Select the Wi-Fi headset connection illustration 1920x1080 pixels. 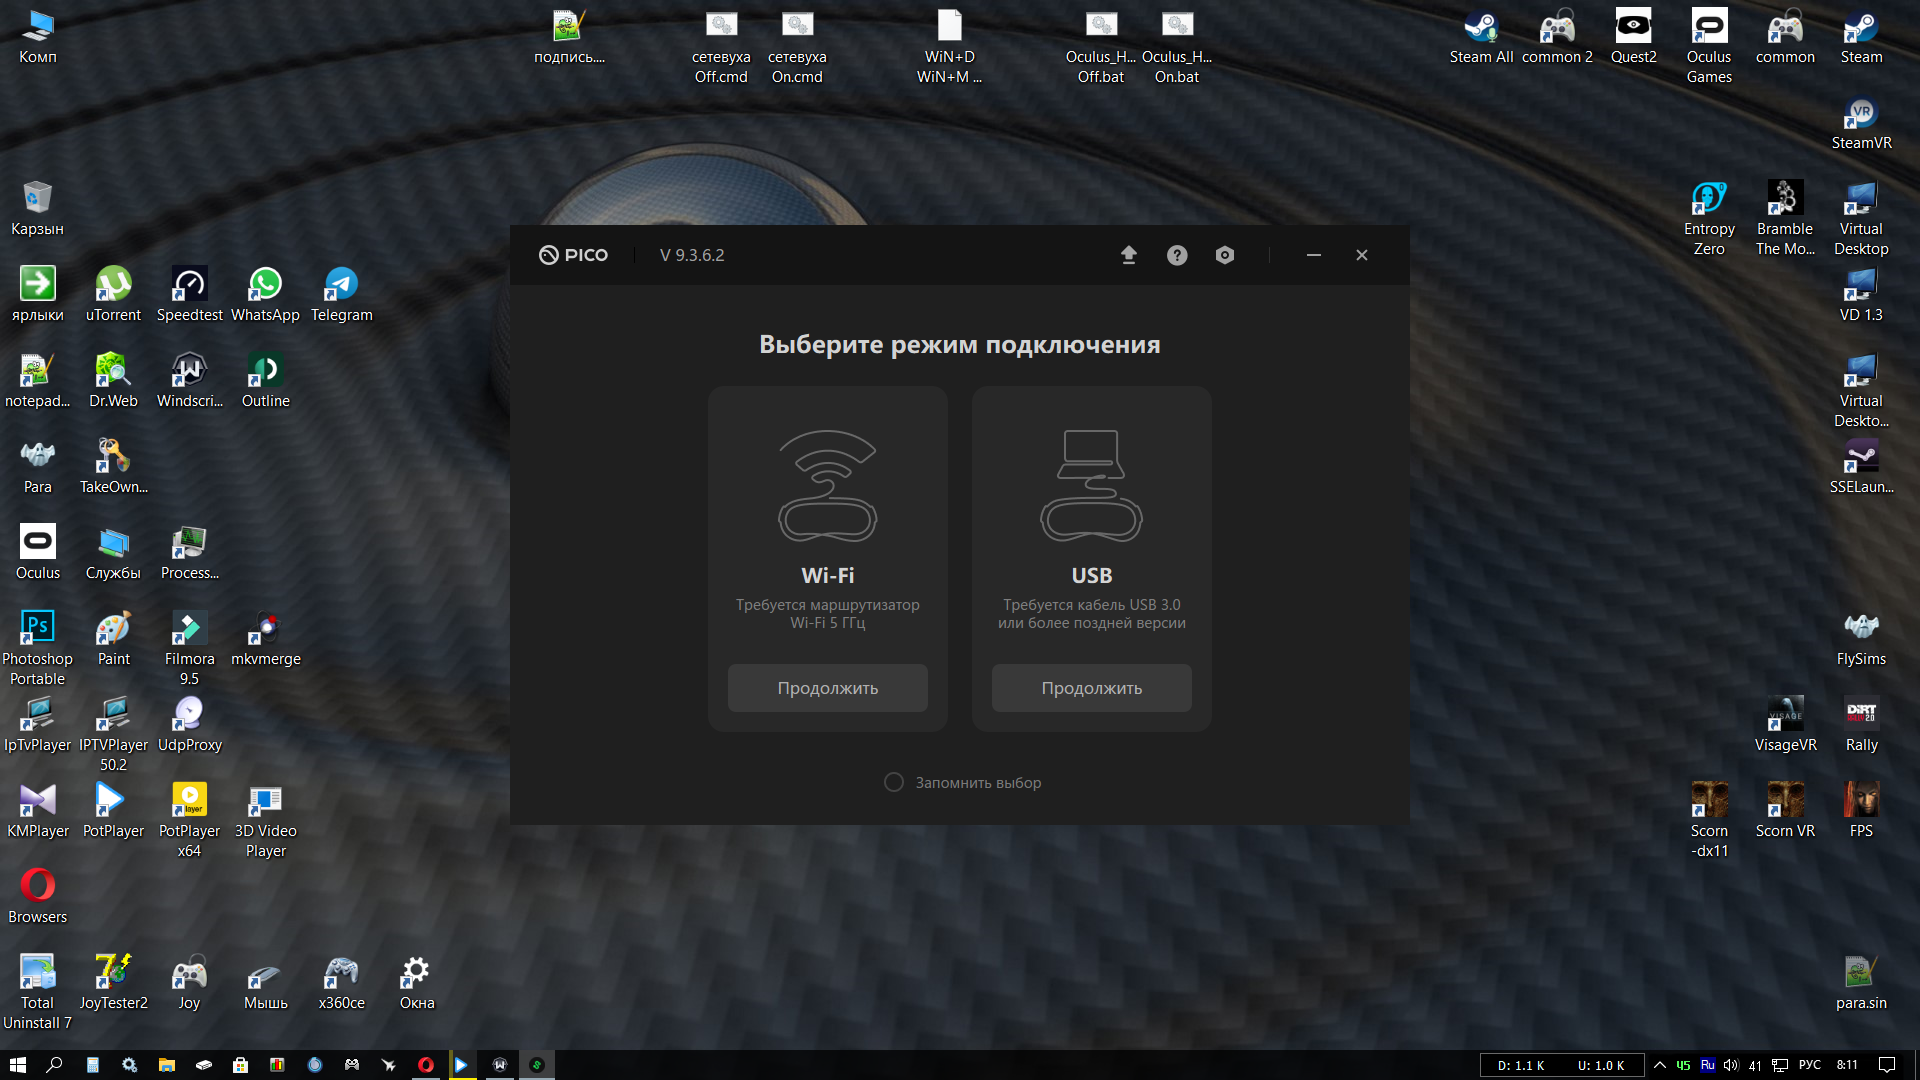[x=828, y=486]
